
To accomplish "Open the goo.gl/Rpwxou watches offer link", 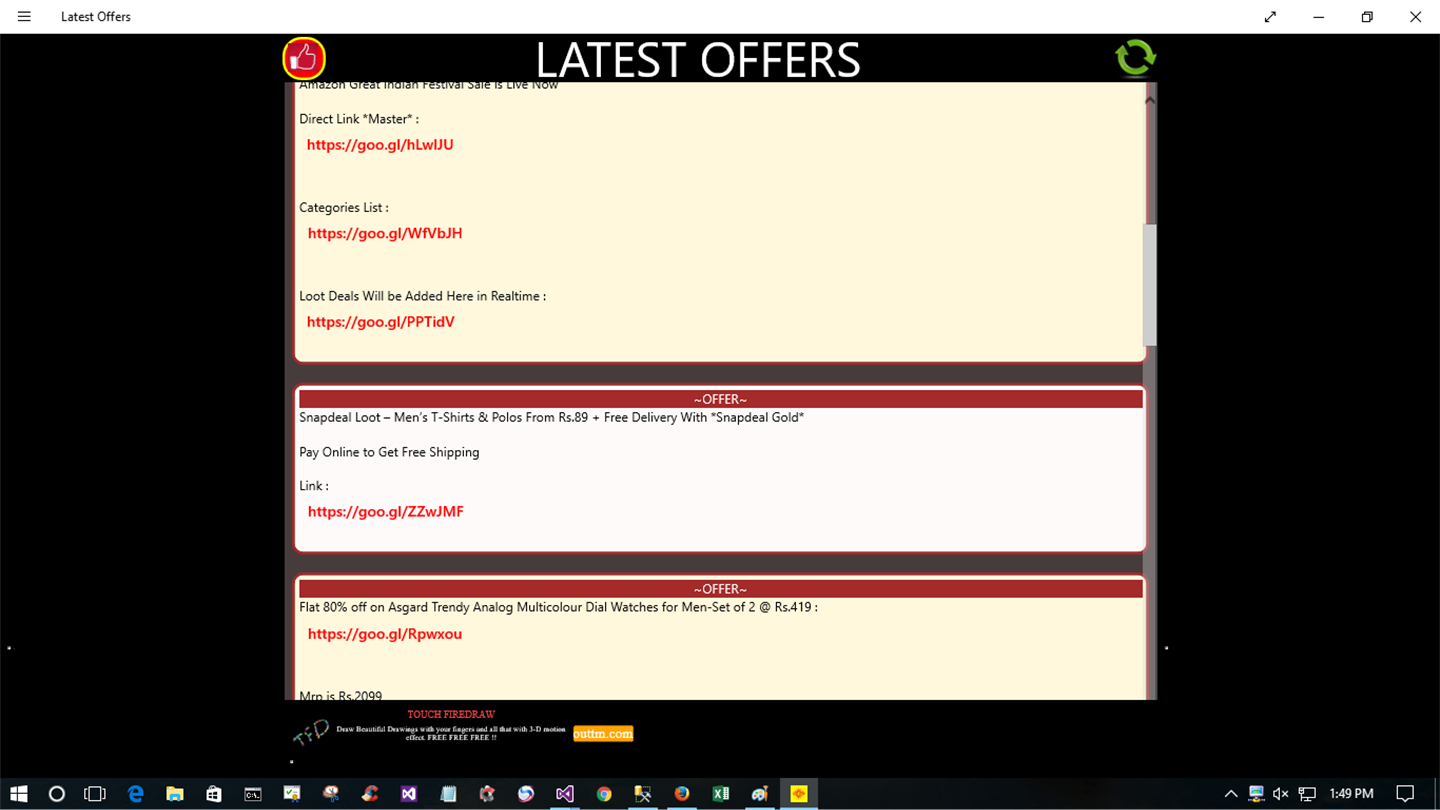I will click(385, 634).
